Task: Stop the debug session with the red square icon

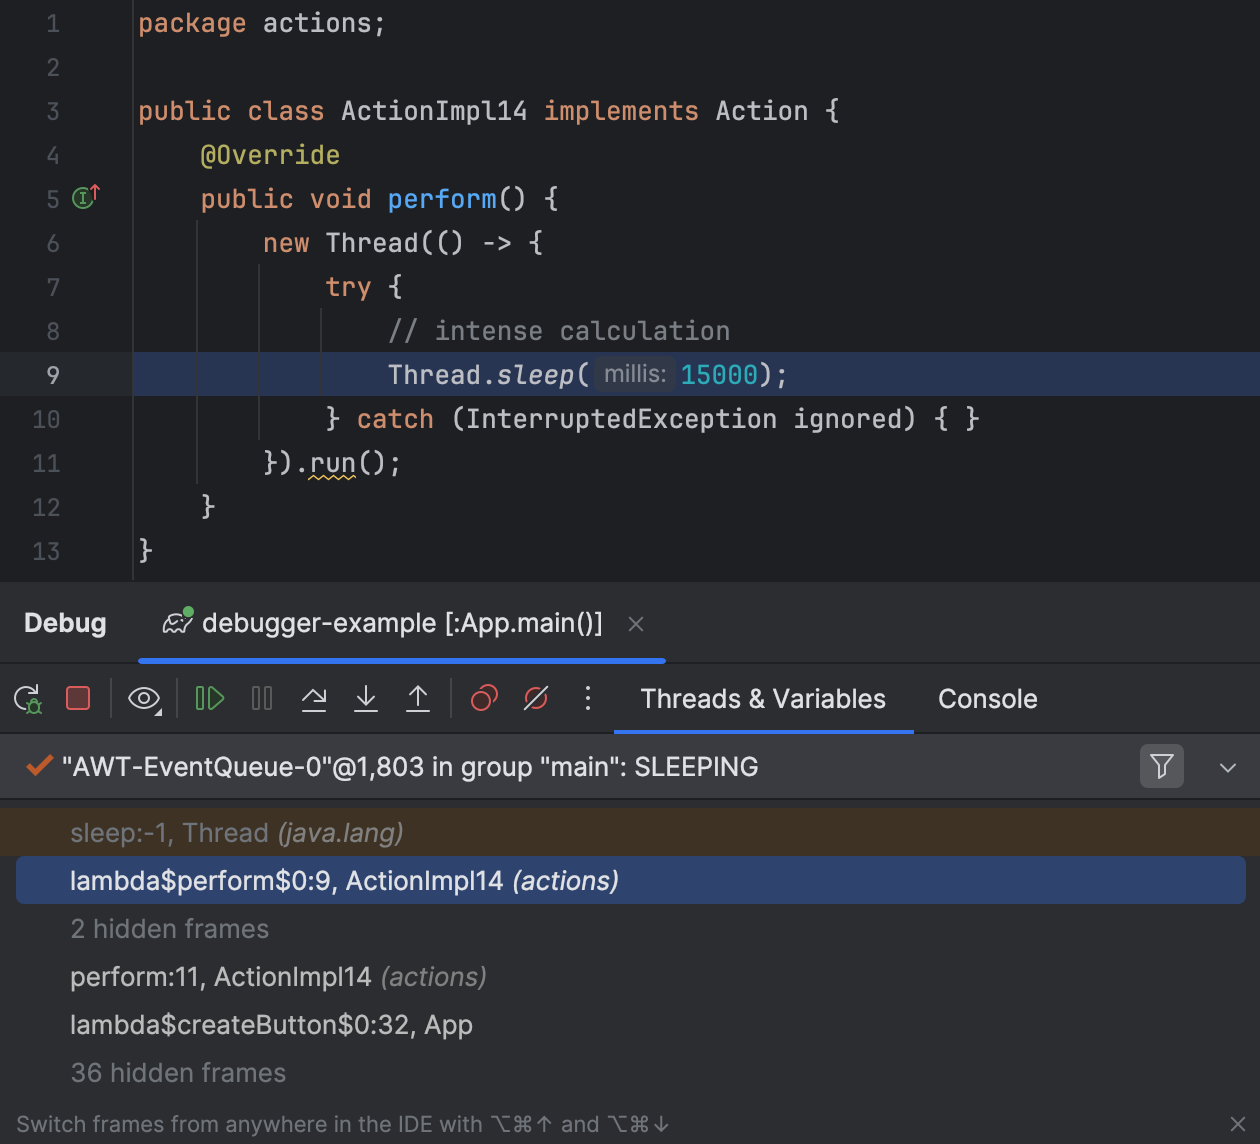Action: tap(77, 698)
